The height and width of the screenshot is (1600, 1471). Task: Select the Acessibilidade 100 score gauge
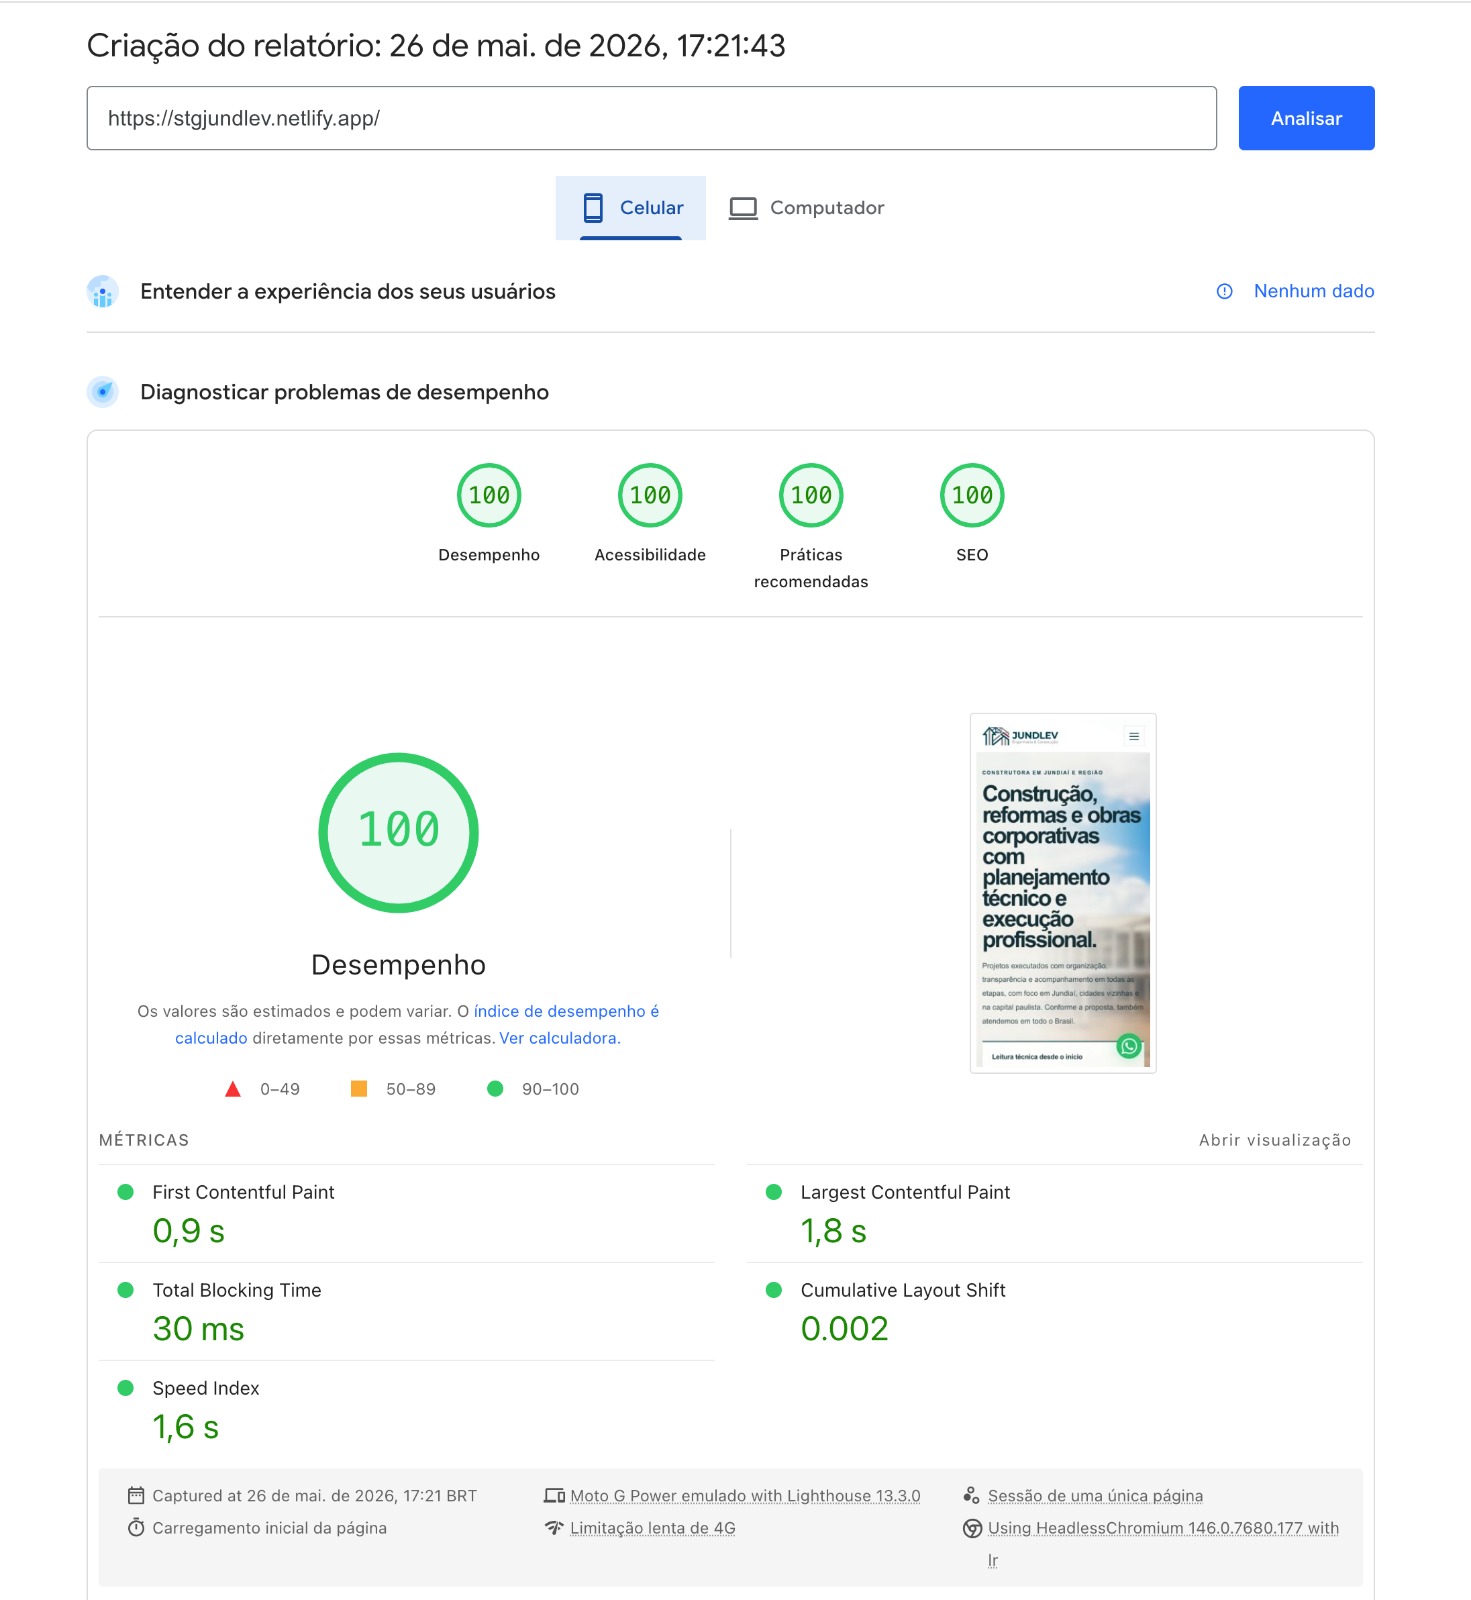(x=650, y=495)
